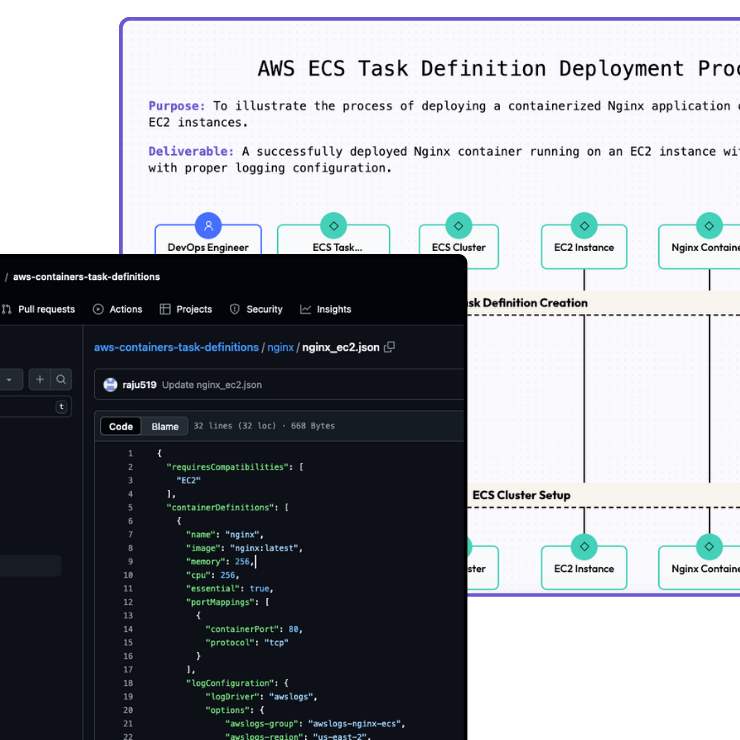Click the top Nginx Container diamond icon

point(709,226)
